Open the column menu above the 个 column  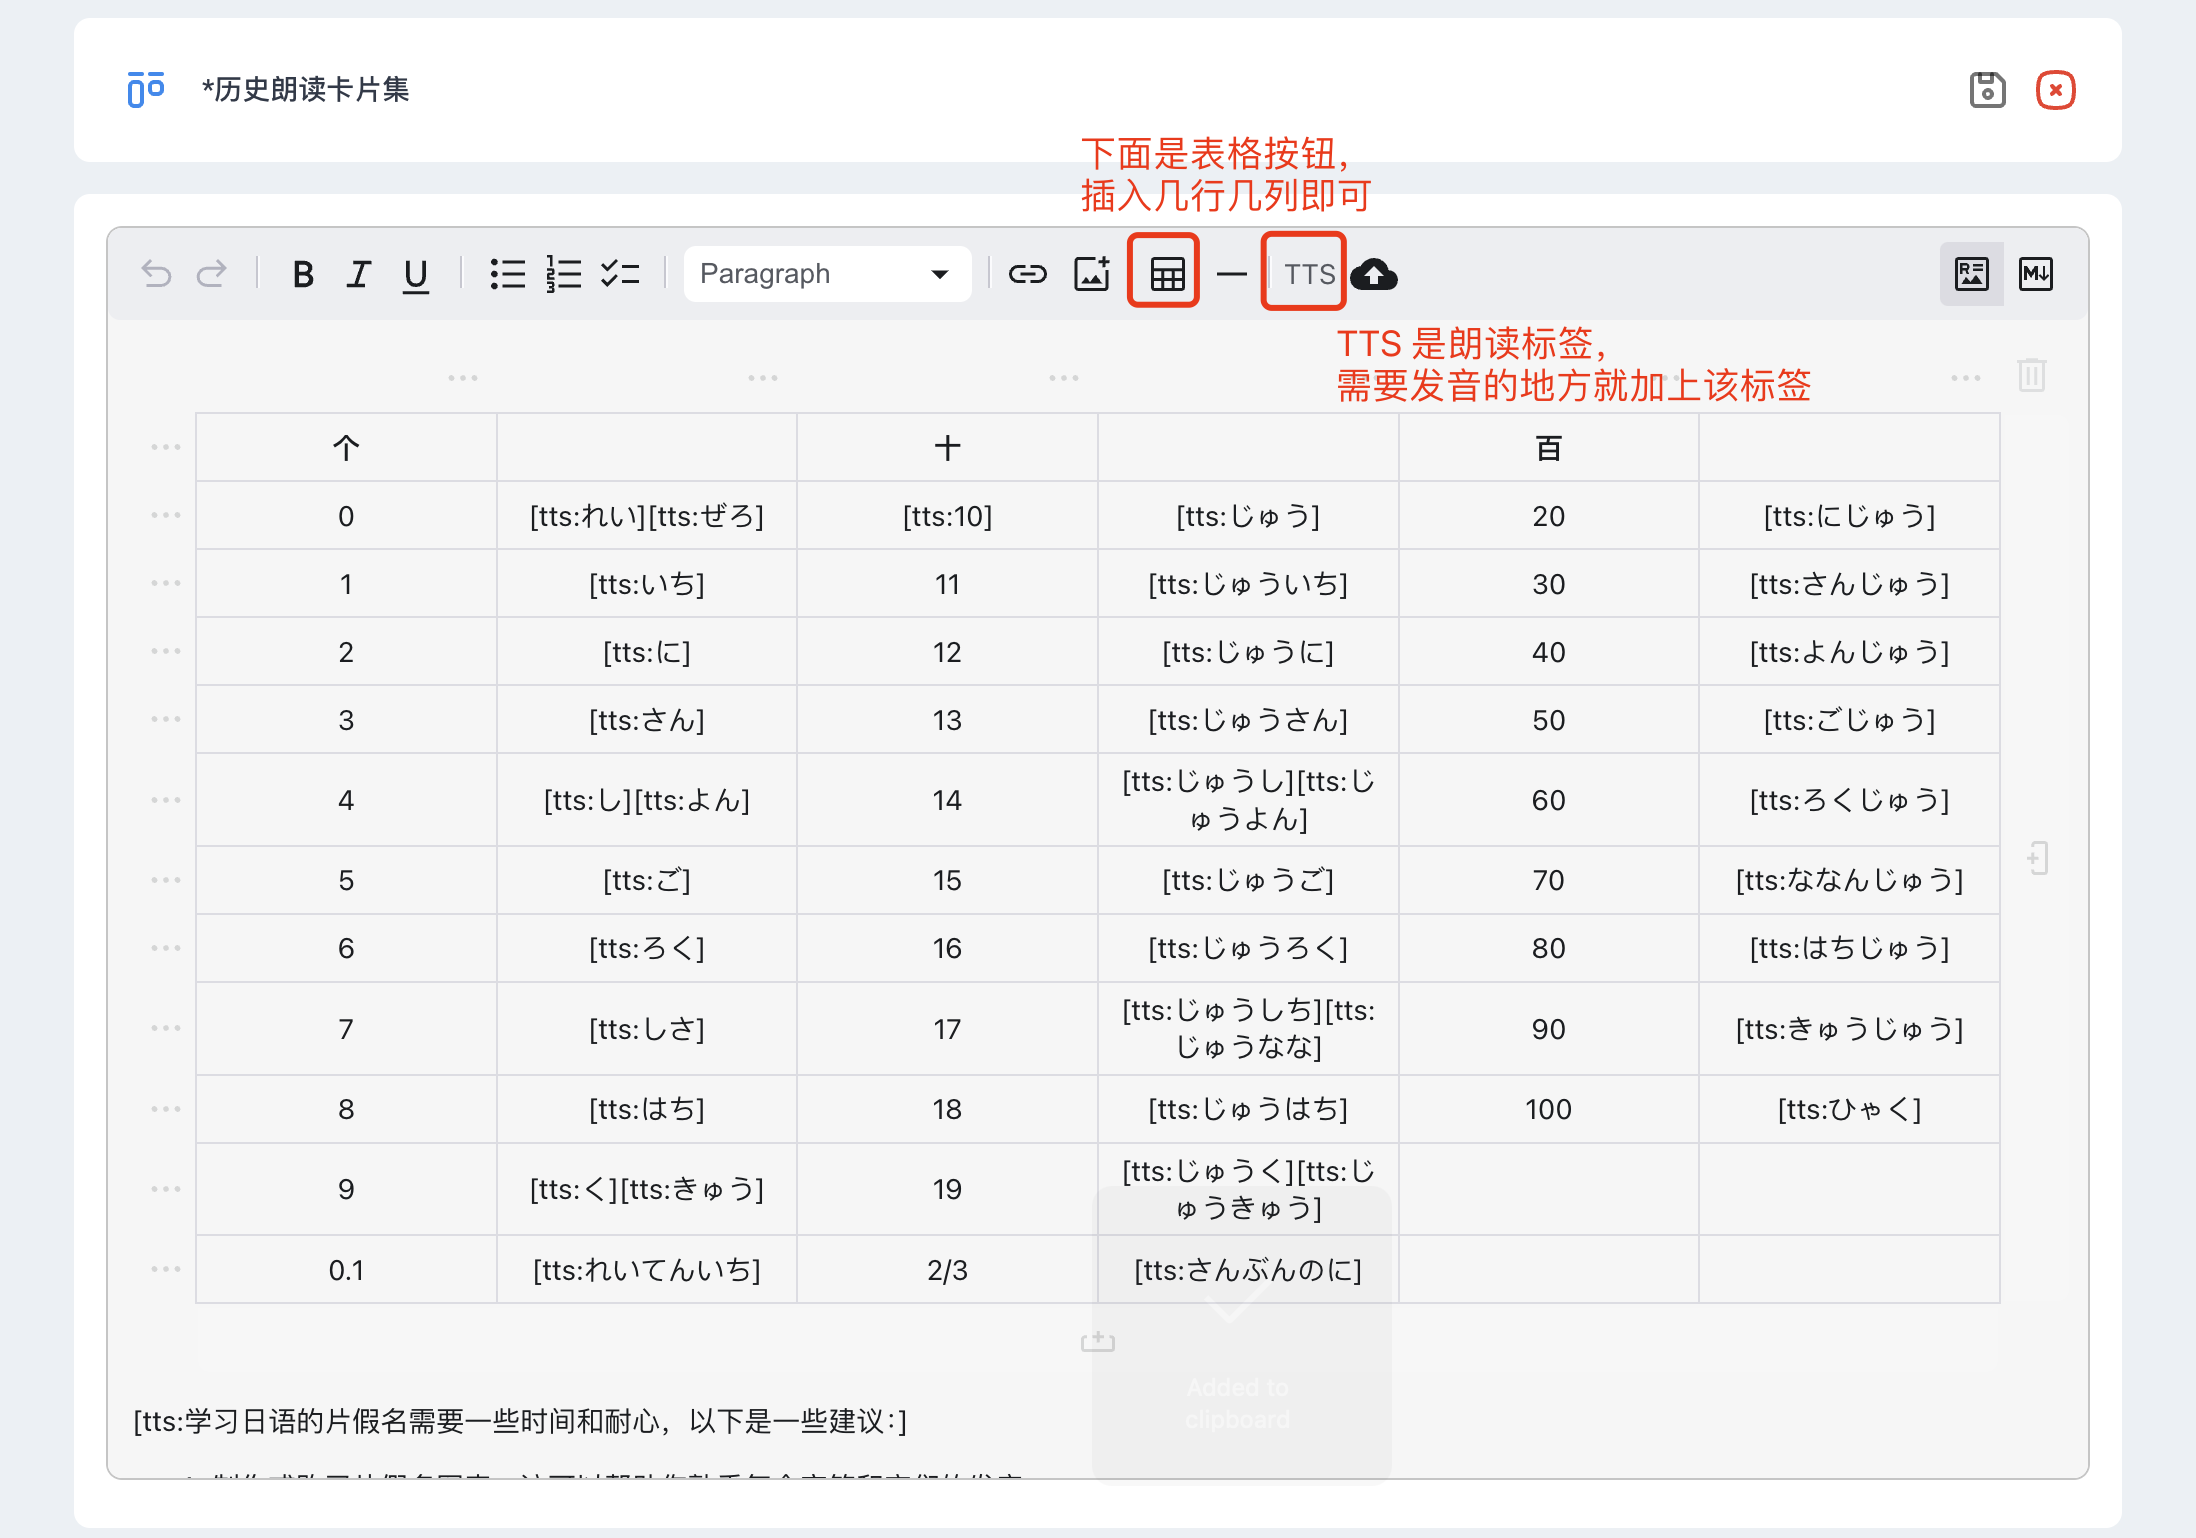coord(462,378)
